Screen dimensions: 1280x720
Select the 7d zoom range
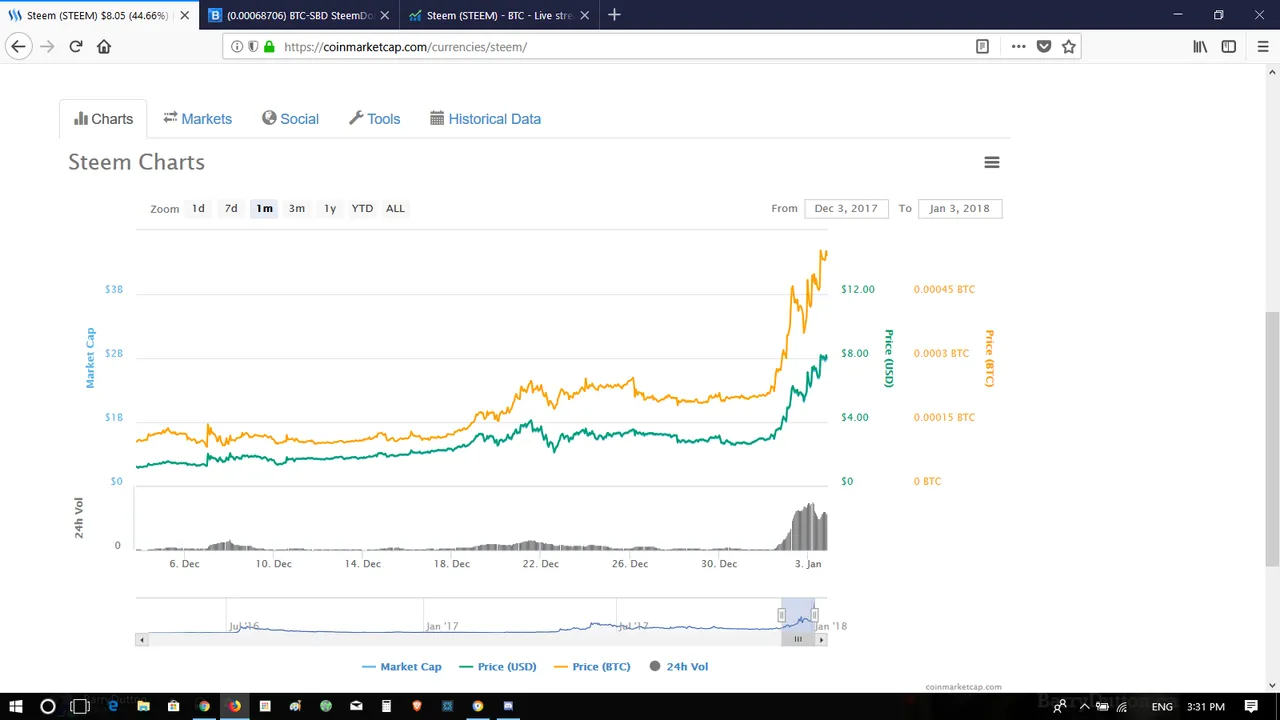231,208
